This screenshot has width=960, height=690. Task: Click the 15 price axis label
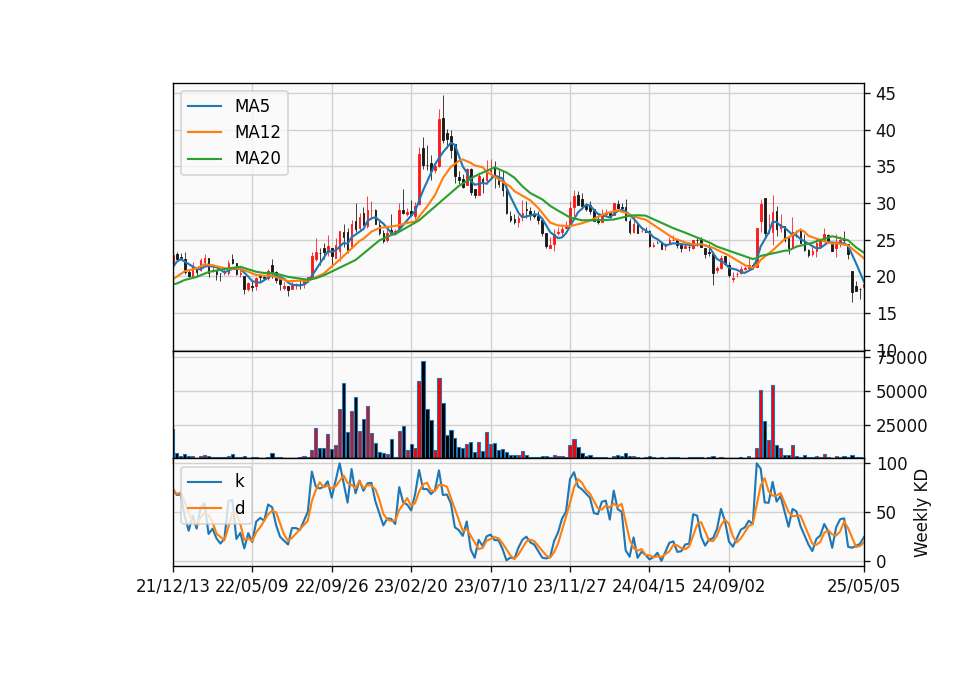point(885,313)
